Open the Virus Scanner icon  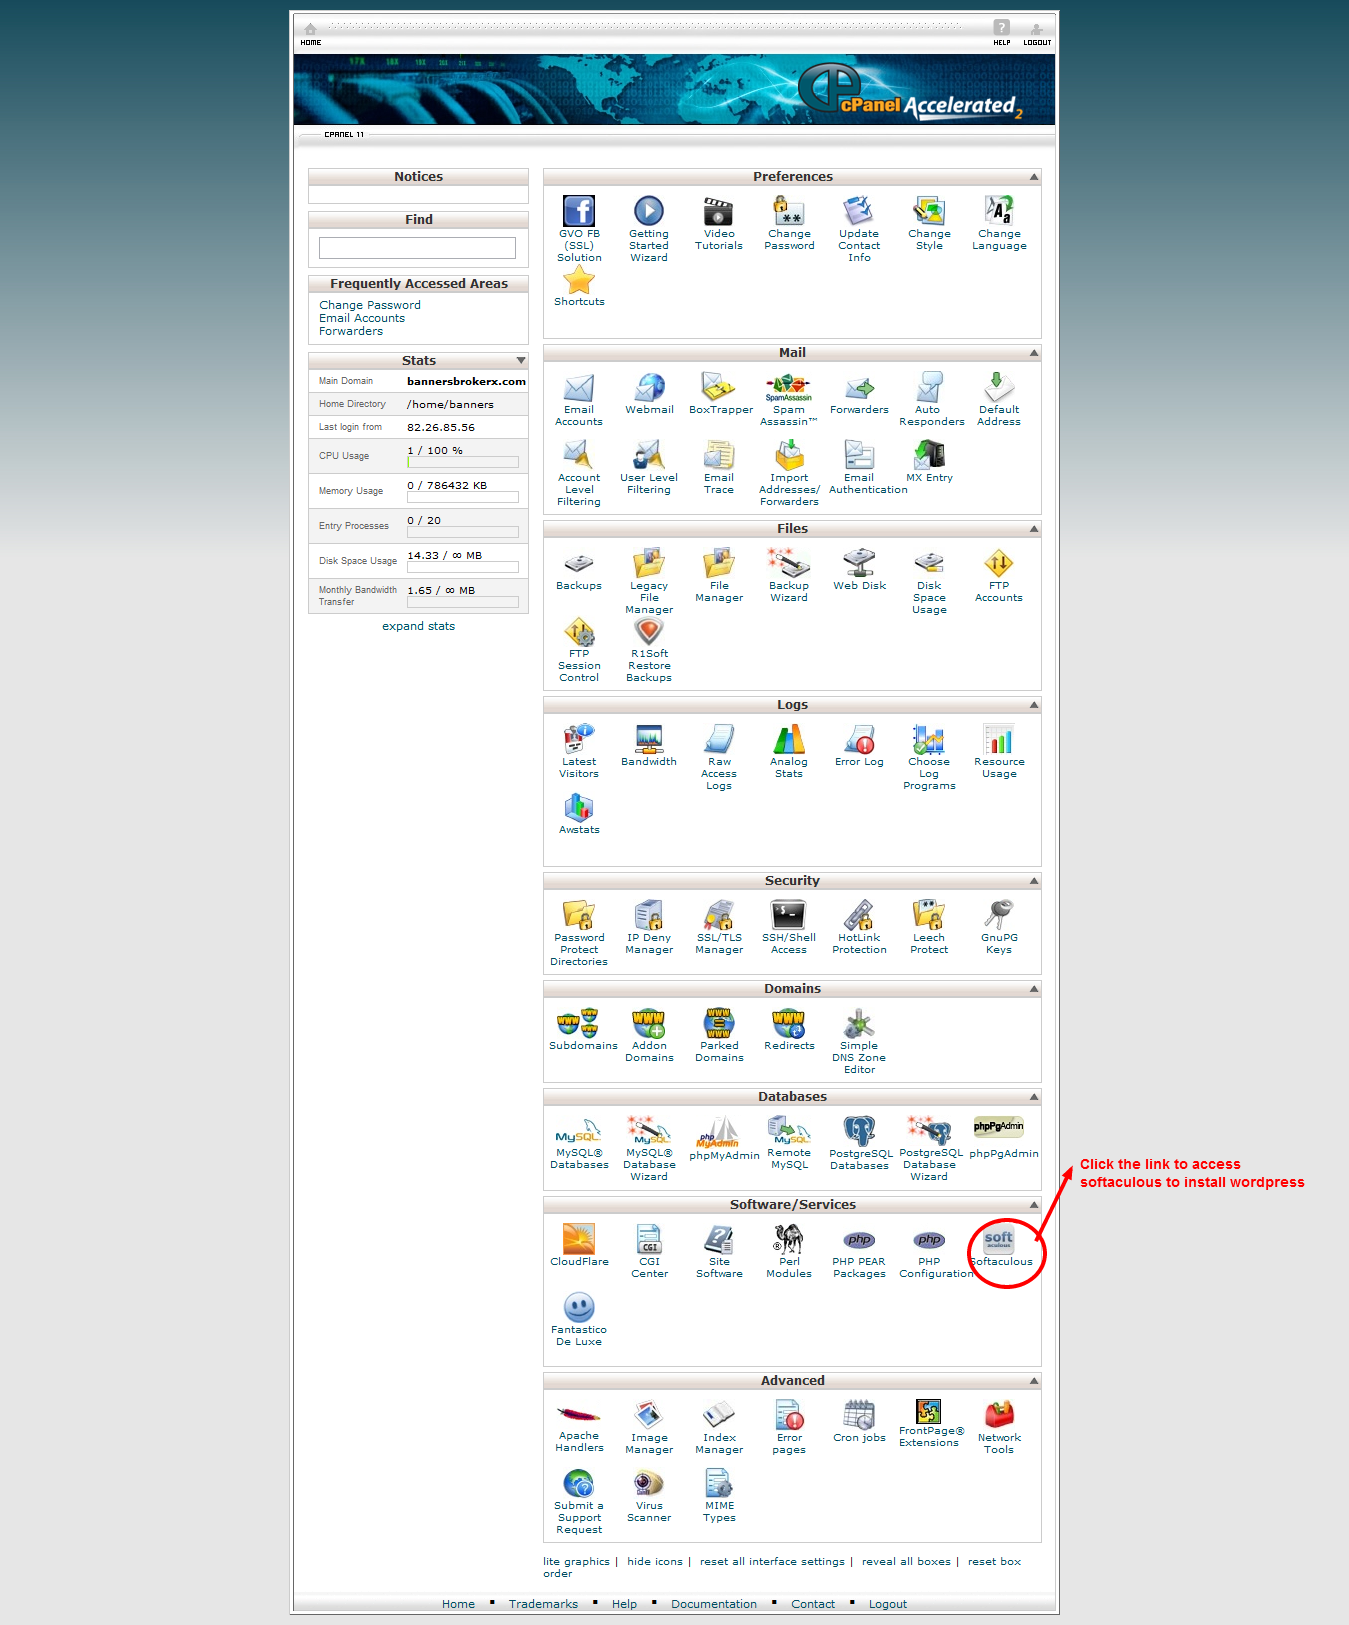click(x=649, y=1484)
